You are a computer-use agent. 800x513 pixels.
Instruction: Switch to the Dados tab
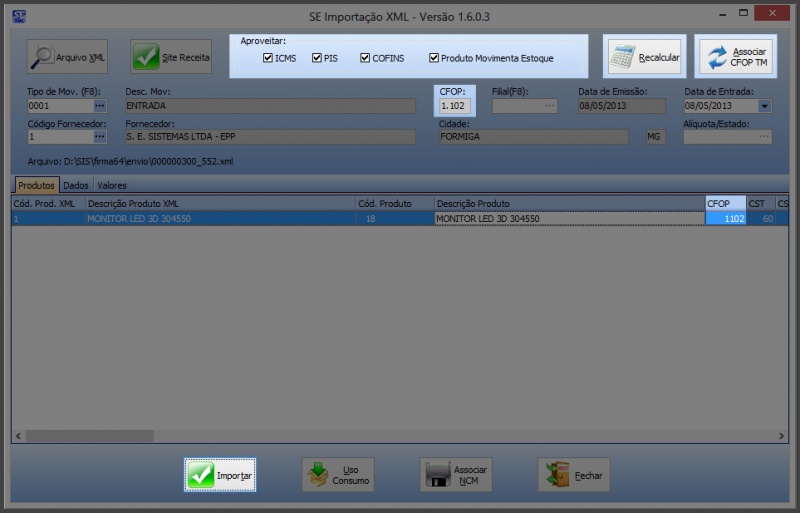point(76,185)
